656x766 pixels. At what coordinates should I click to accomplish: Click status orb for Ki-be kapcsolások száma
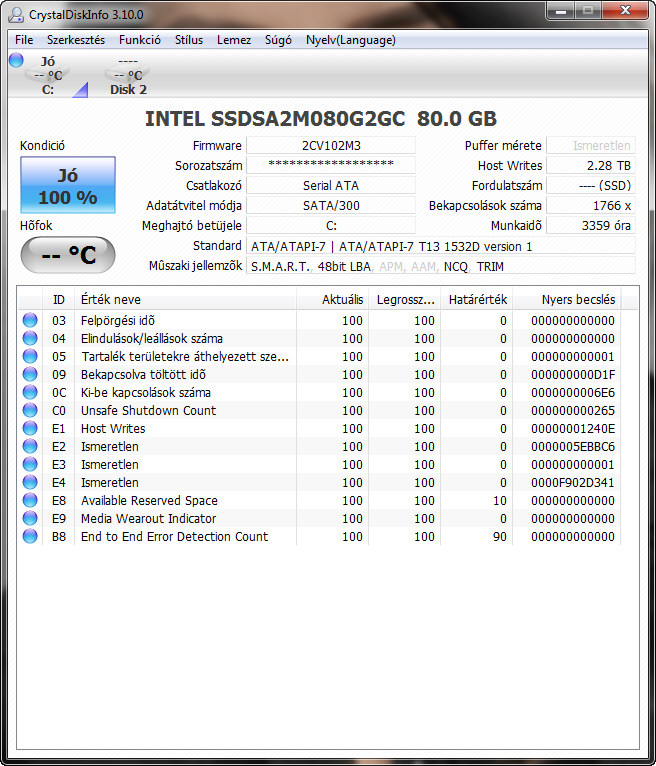[30, 392]
